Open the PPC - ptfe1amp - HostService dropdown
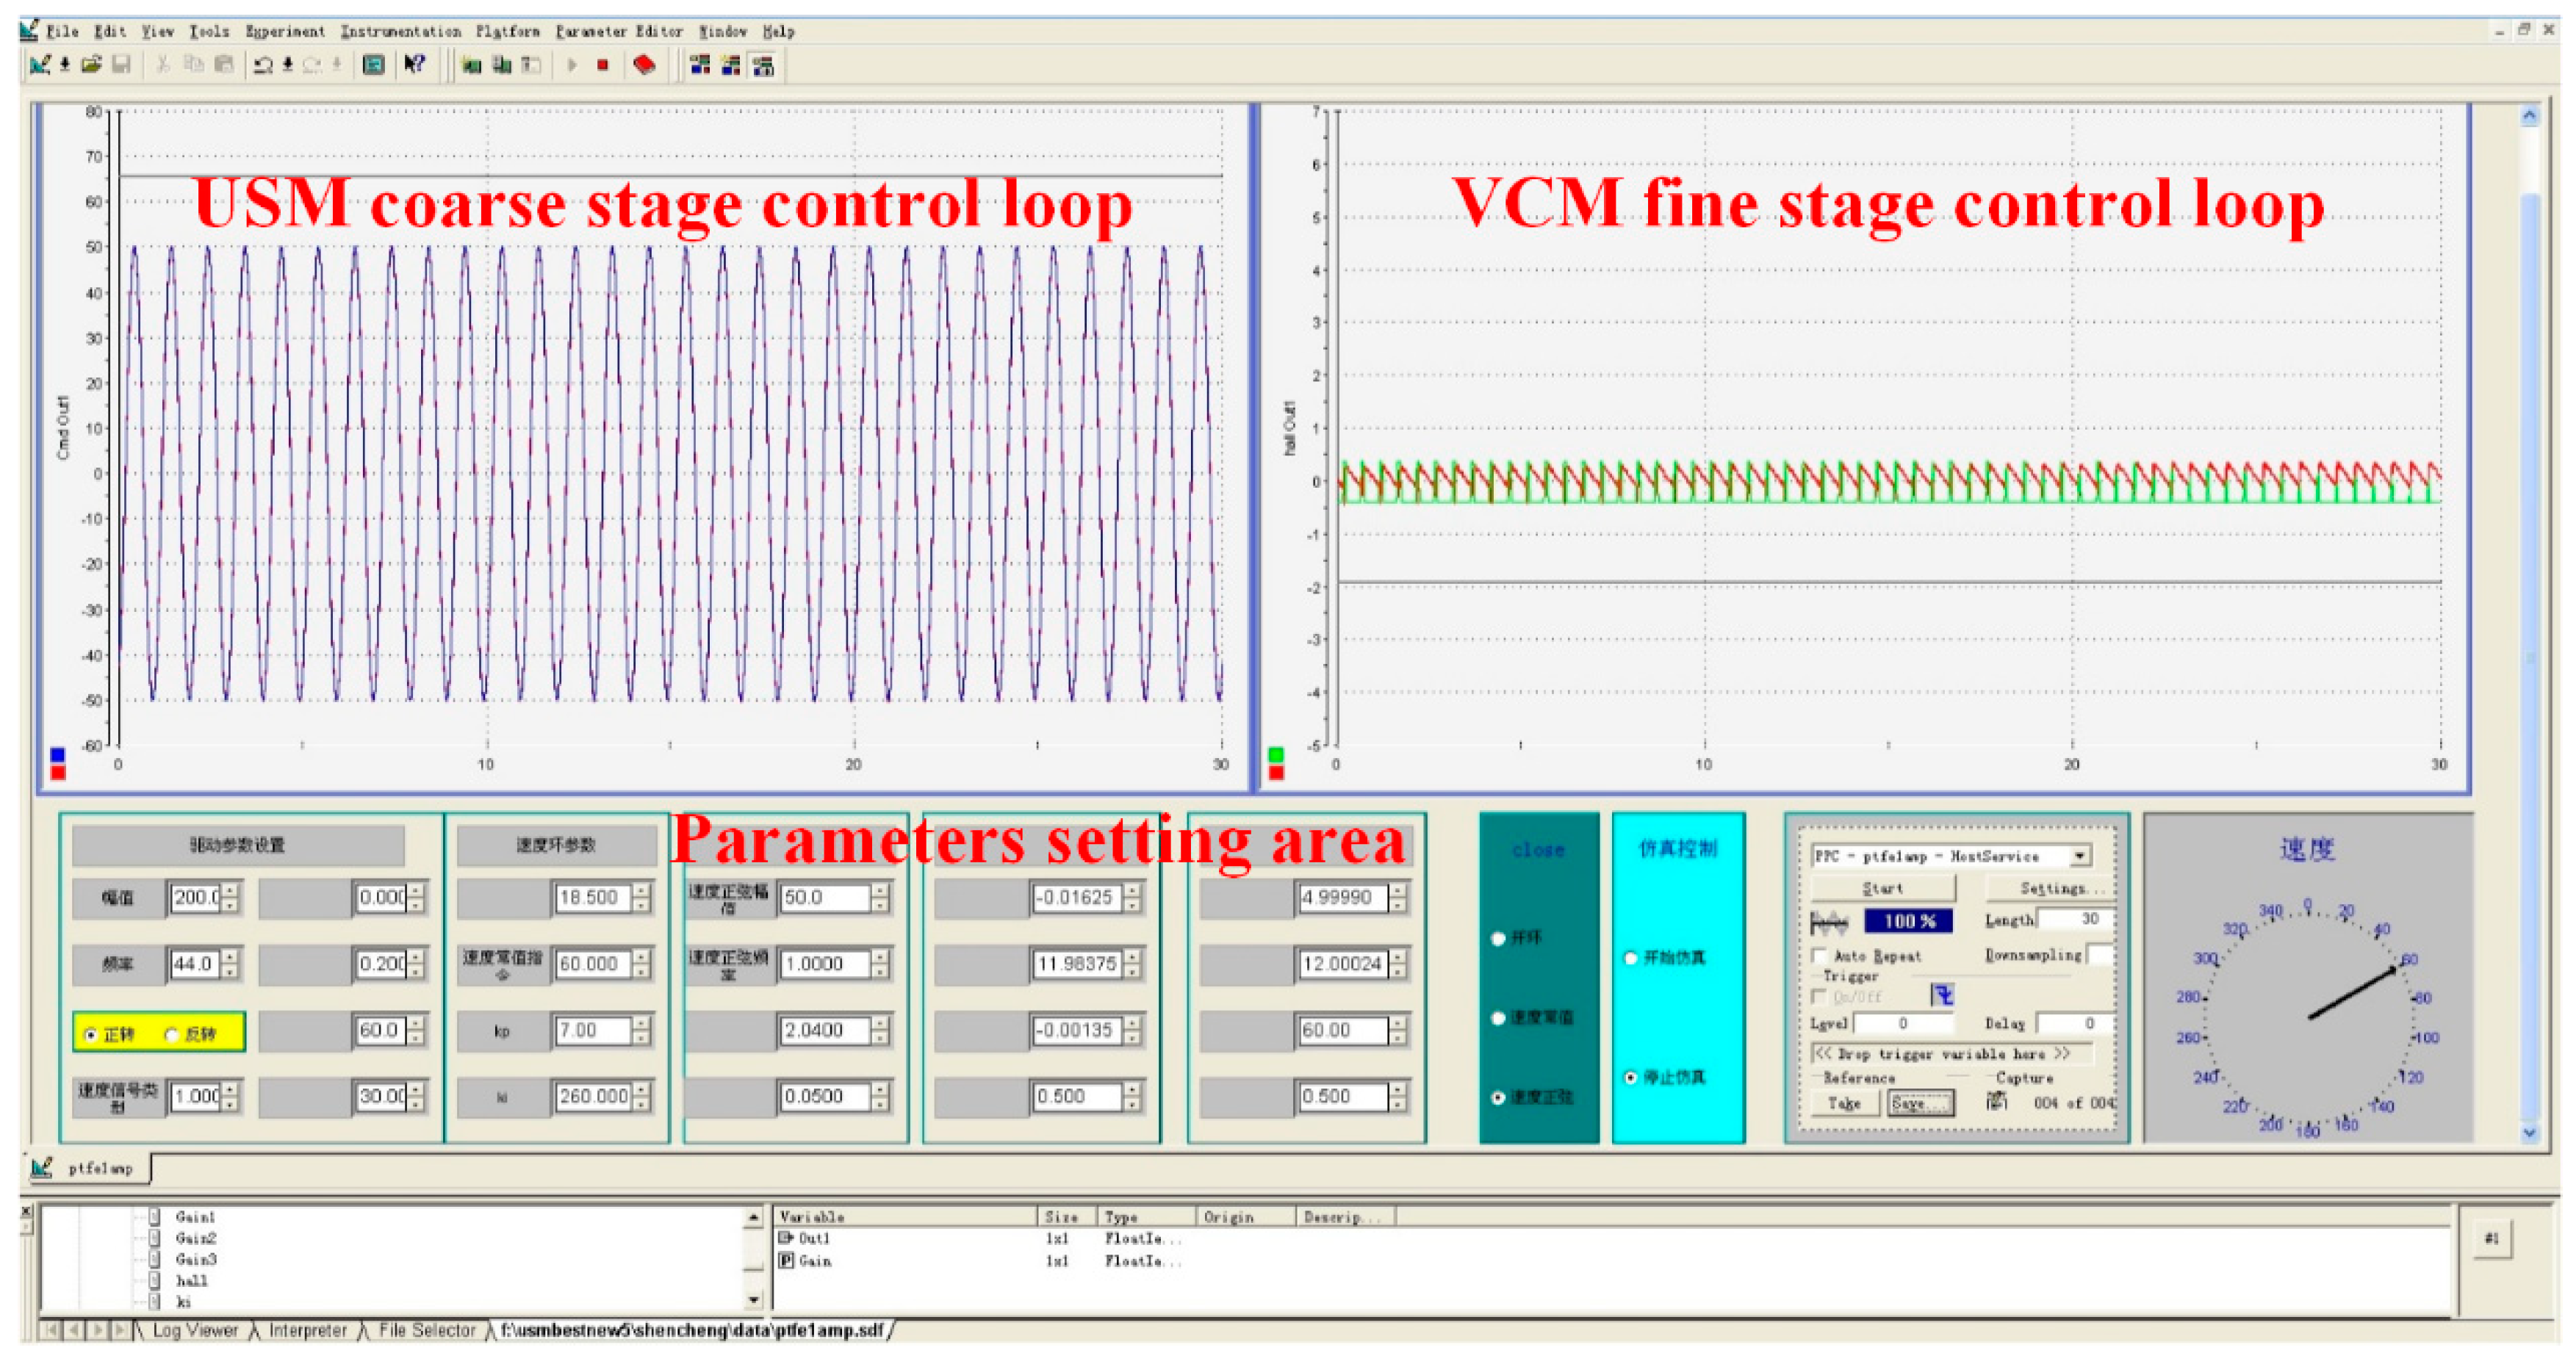Screen dimensions: 2576x1364 pos(2080,856)
